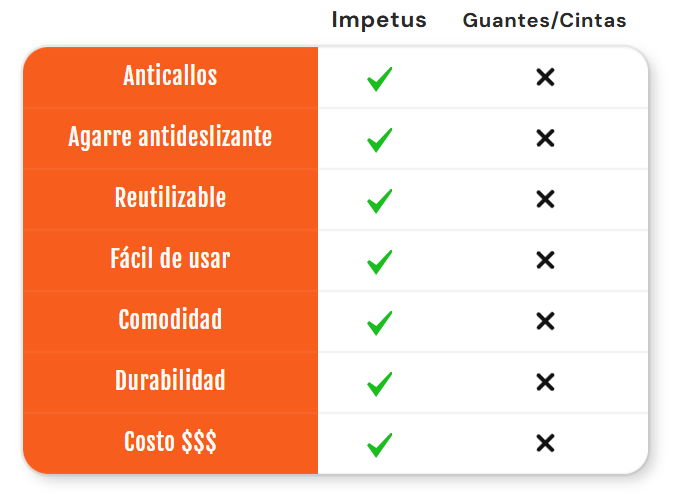Click the green checkmark in the Comodidad row
Viewport: 678px width, 495px height.
(x=379, y=323)
